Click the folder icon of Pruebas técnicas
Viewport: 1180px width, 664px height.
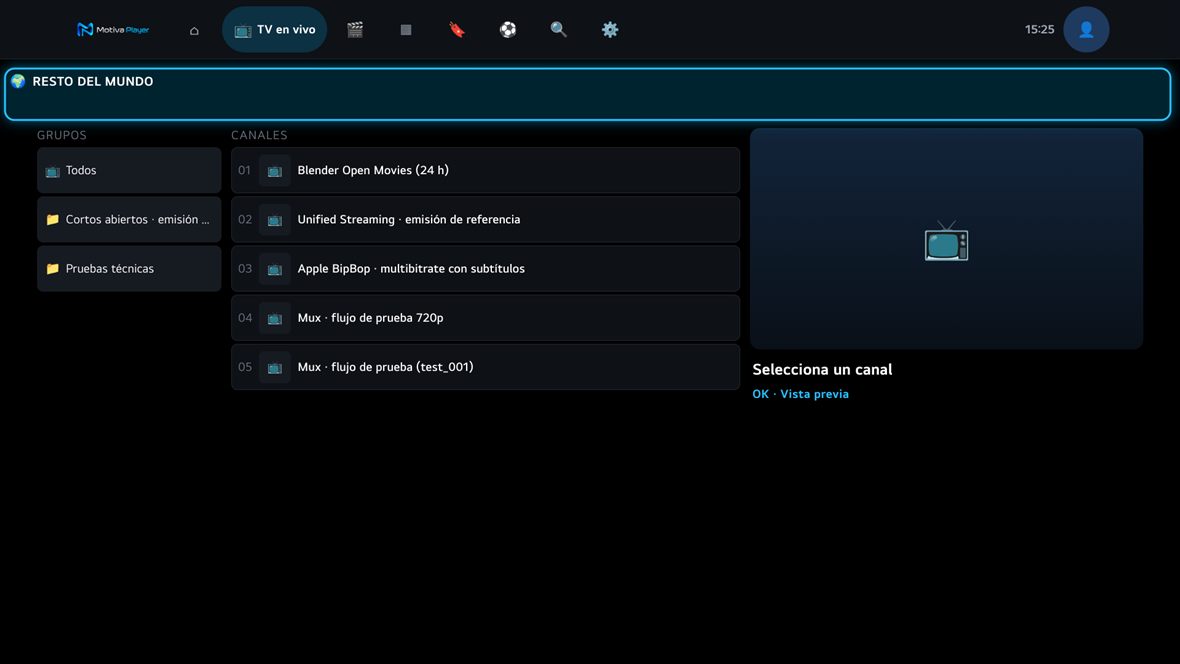pos(53,269)
